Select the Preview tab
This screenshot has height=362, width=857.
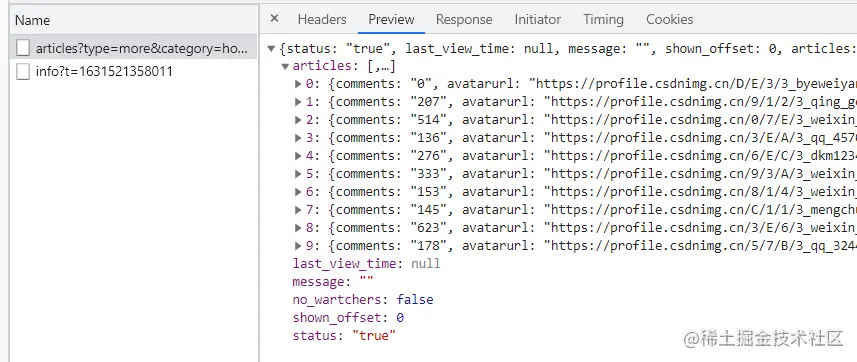(391, 19)
